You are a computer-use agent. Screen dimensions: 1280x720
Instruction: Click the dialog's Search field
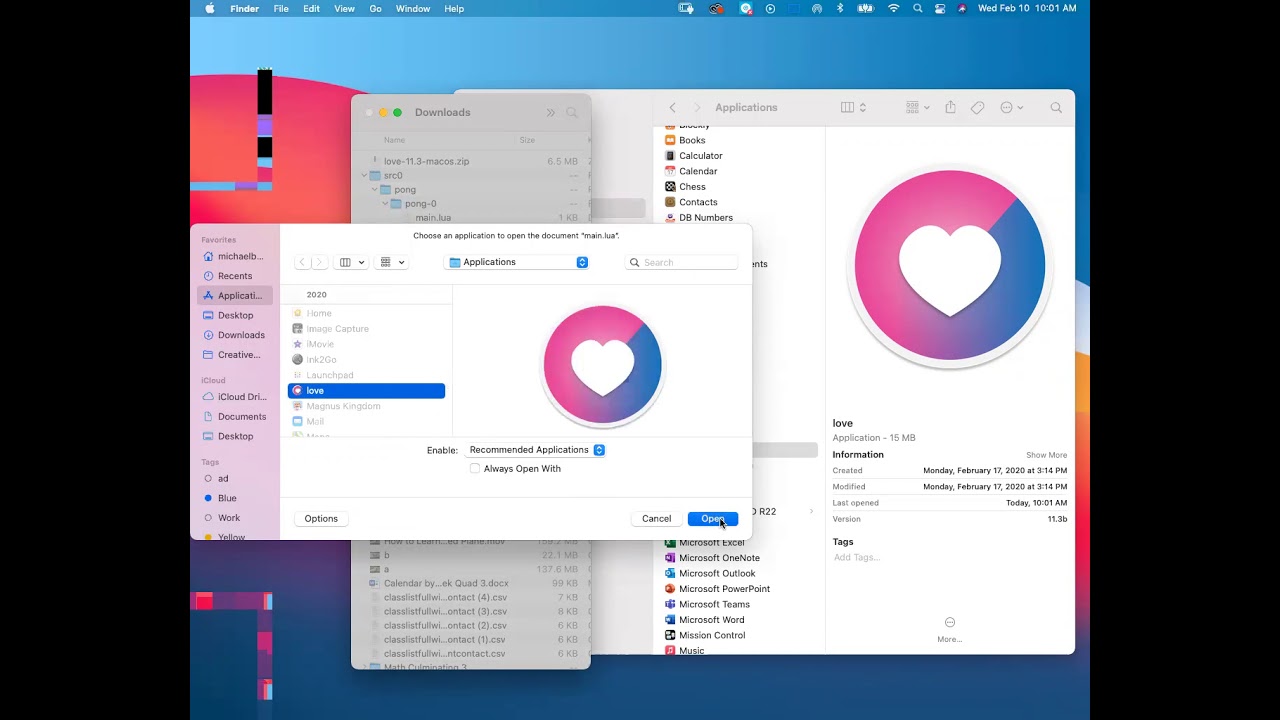682,262
